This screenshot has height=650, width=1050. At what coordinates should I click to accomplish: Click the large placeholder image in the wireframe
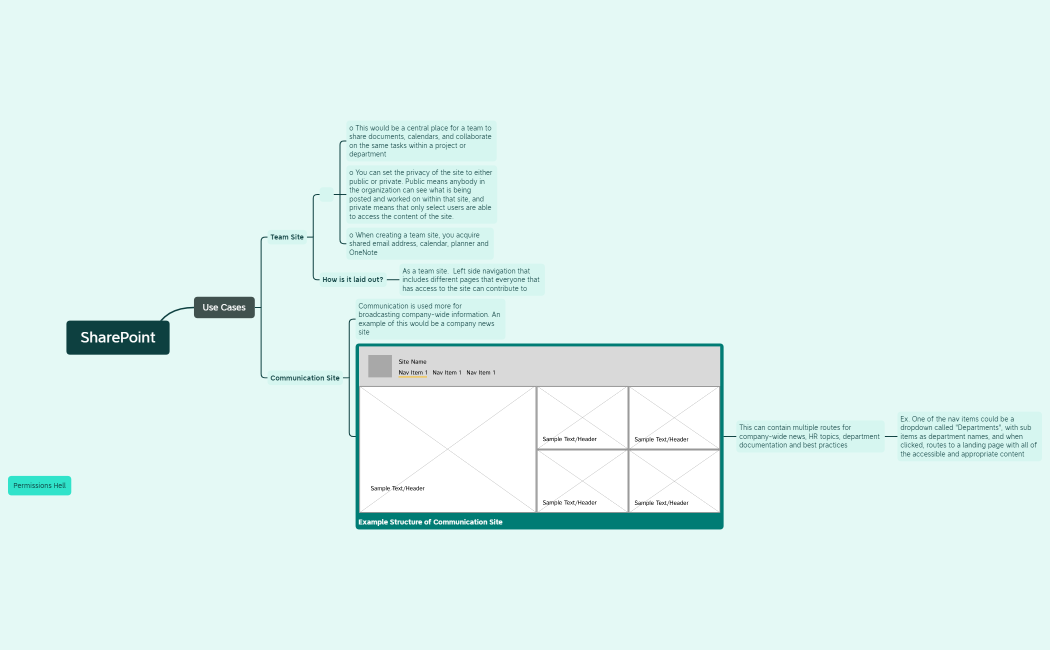pyautogui.click(x=447, y=449)
